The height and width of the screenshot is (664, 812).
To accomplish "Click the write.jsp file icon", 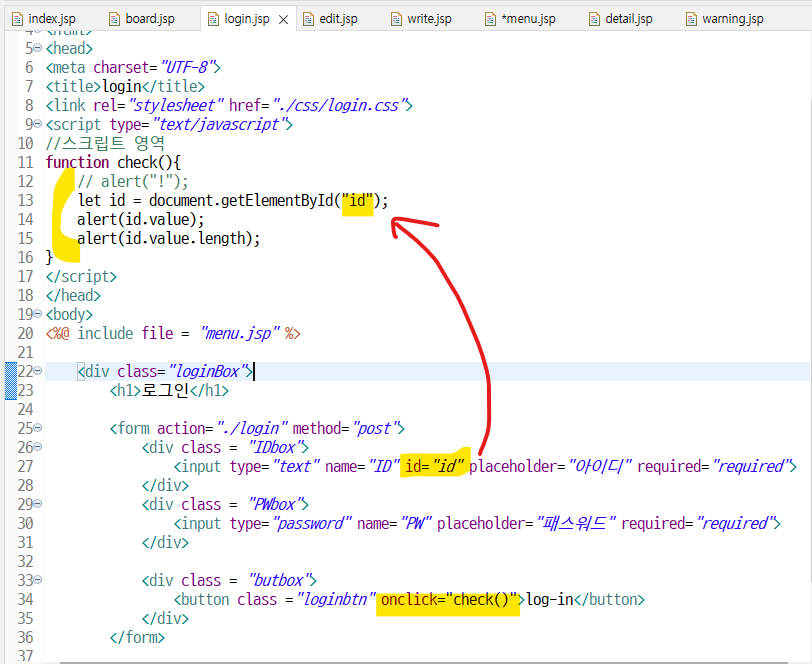I will [397, 20].
